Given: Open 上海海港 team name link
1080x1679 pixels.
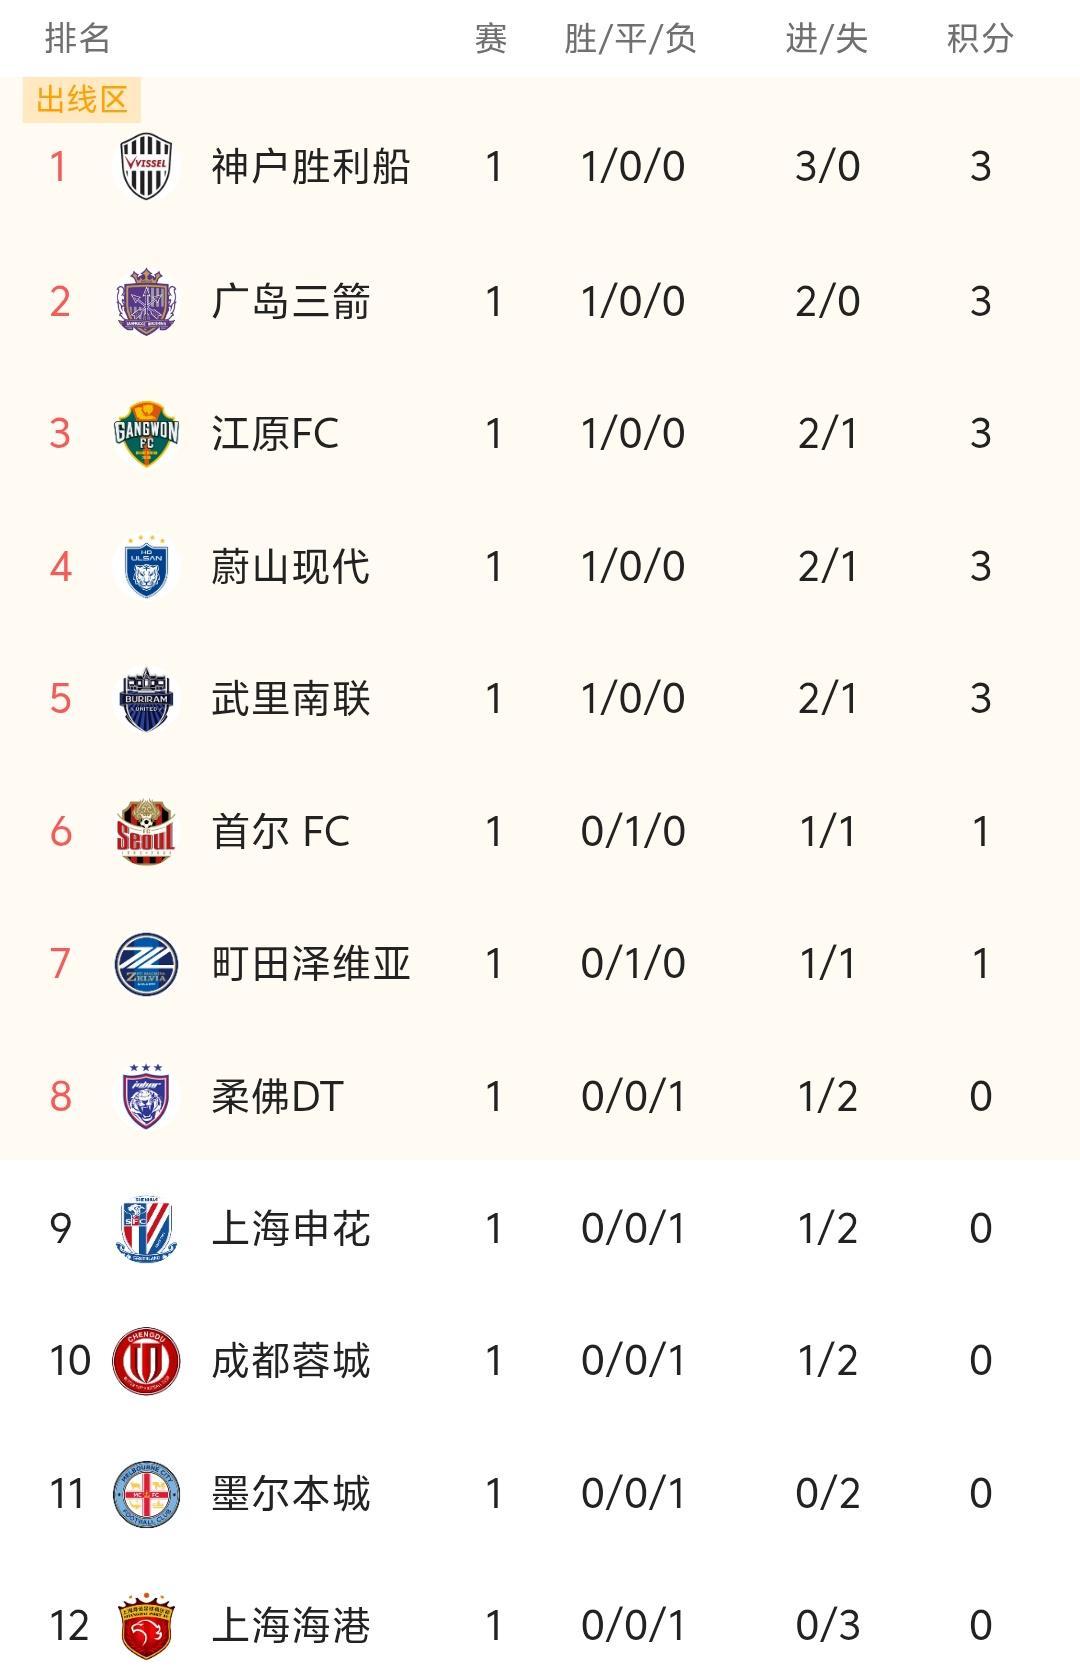Looking at the screenshot, I should pos(291,1626).
